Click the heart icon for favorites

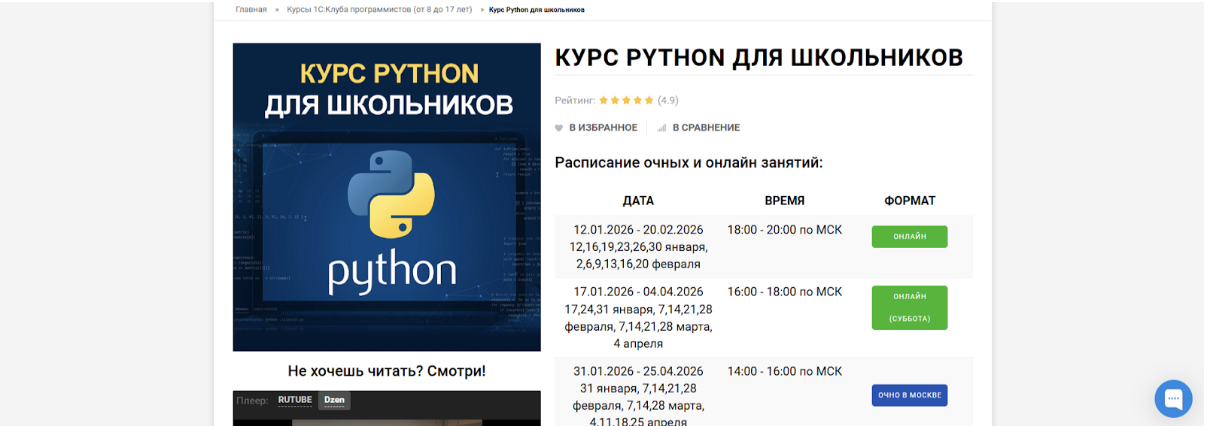pyautogui.click(x=559, y=128)
